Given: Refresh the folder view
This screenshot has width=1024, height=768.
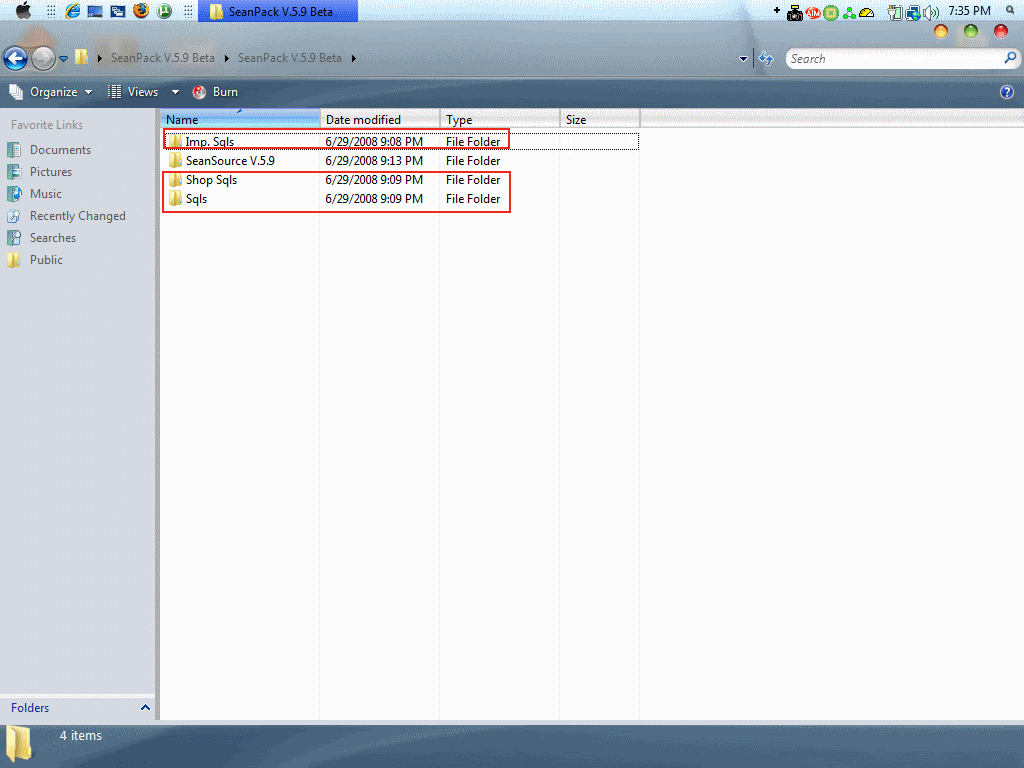Looking at the screenshot, I should click(x=766, y=59).
